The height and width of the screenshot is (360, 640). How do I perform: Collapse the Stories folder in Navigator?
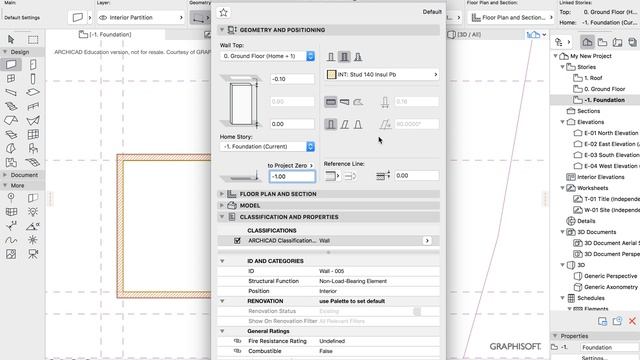click(563, 67)
